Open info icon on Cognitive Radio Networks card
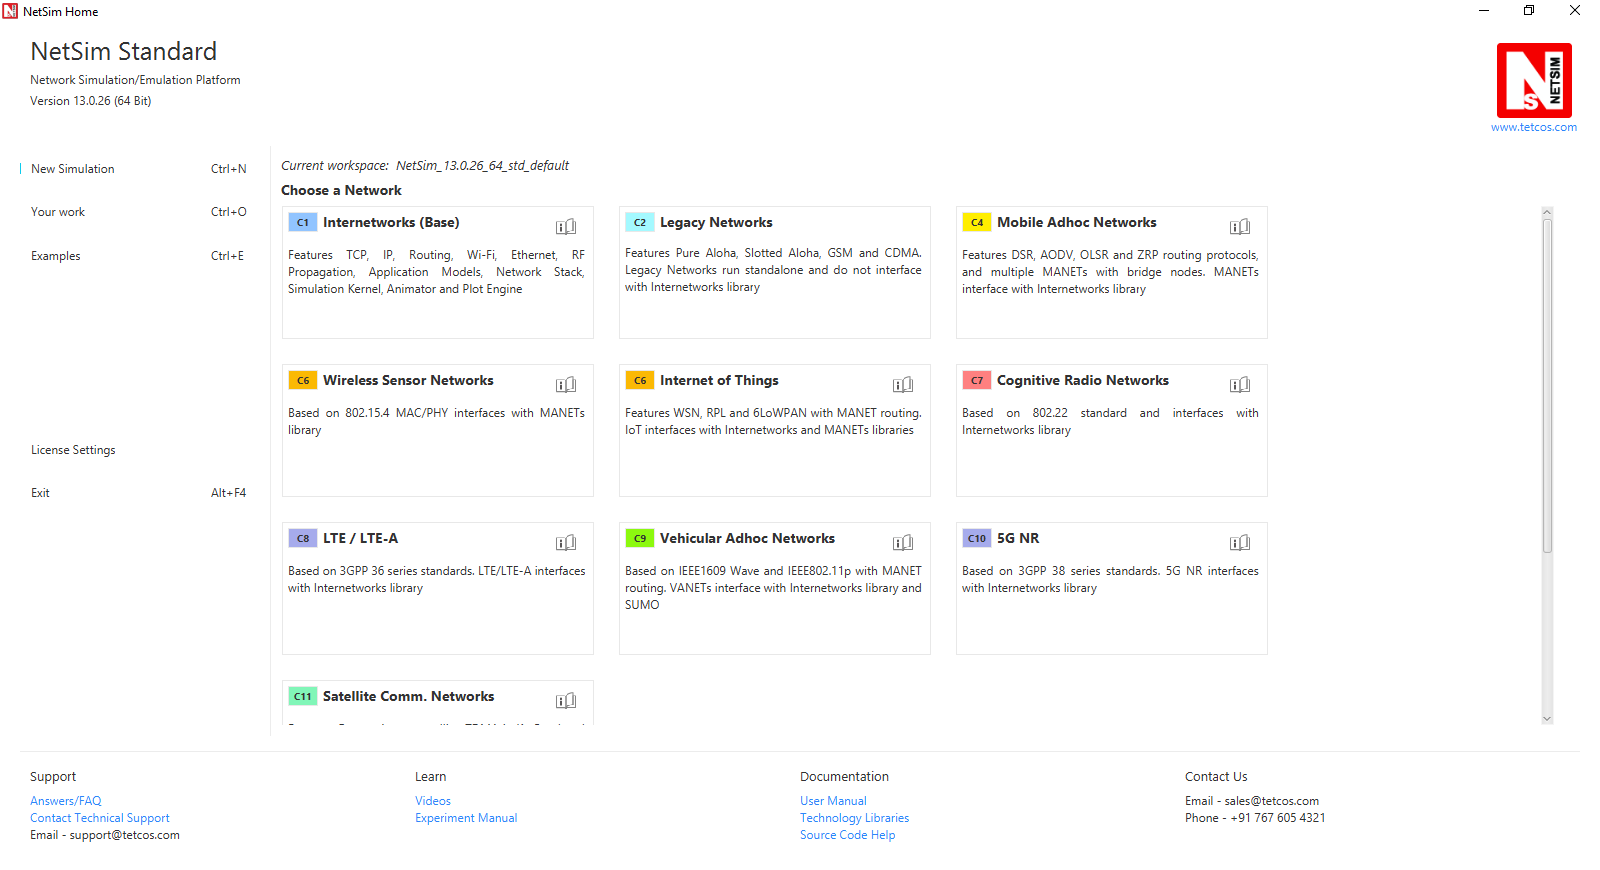The width and height of the screenshot is (1600, 870). click(1240, 385)
